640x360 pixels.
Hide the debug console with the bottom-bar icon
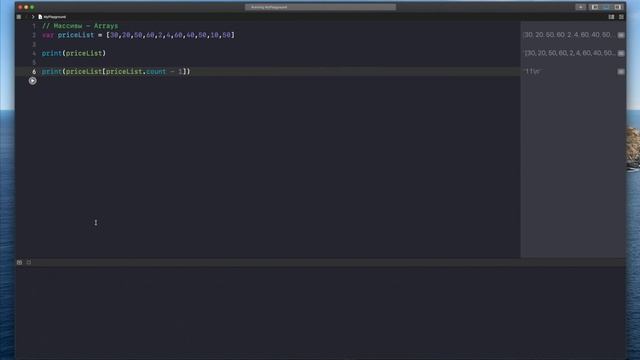[19, 262]
